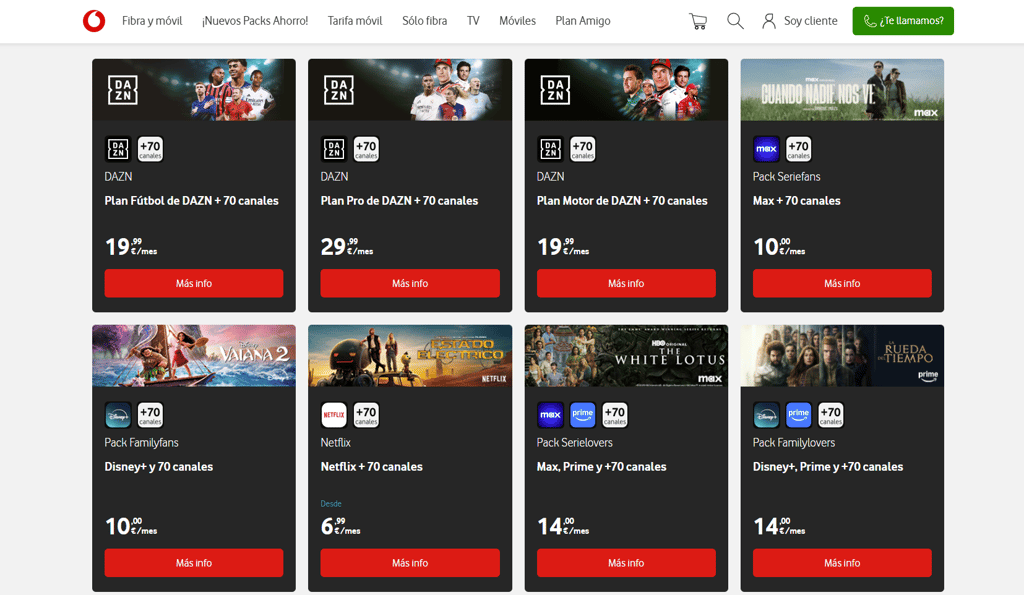Click title Netflix + 70 canales
Viewport: 1024px width, 595px height.
coord(372,466)
